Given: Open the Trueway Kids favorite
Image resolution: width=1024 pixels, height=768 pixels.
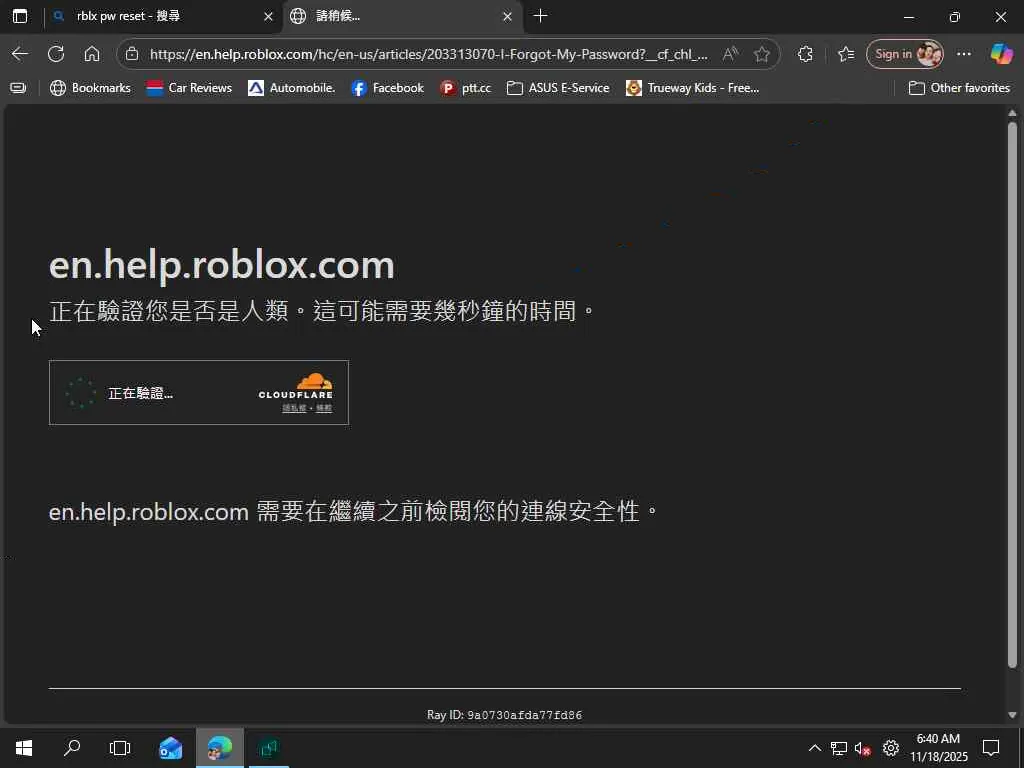Looking at the screenshot, I should [x=692, y=88].
